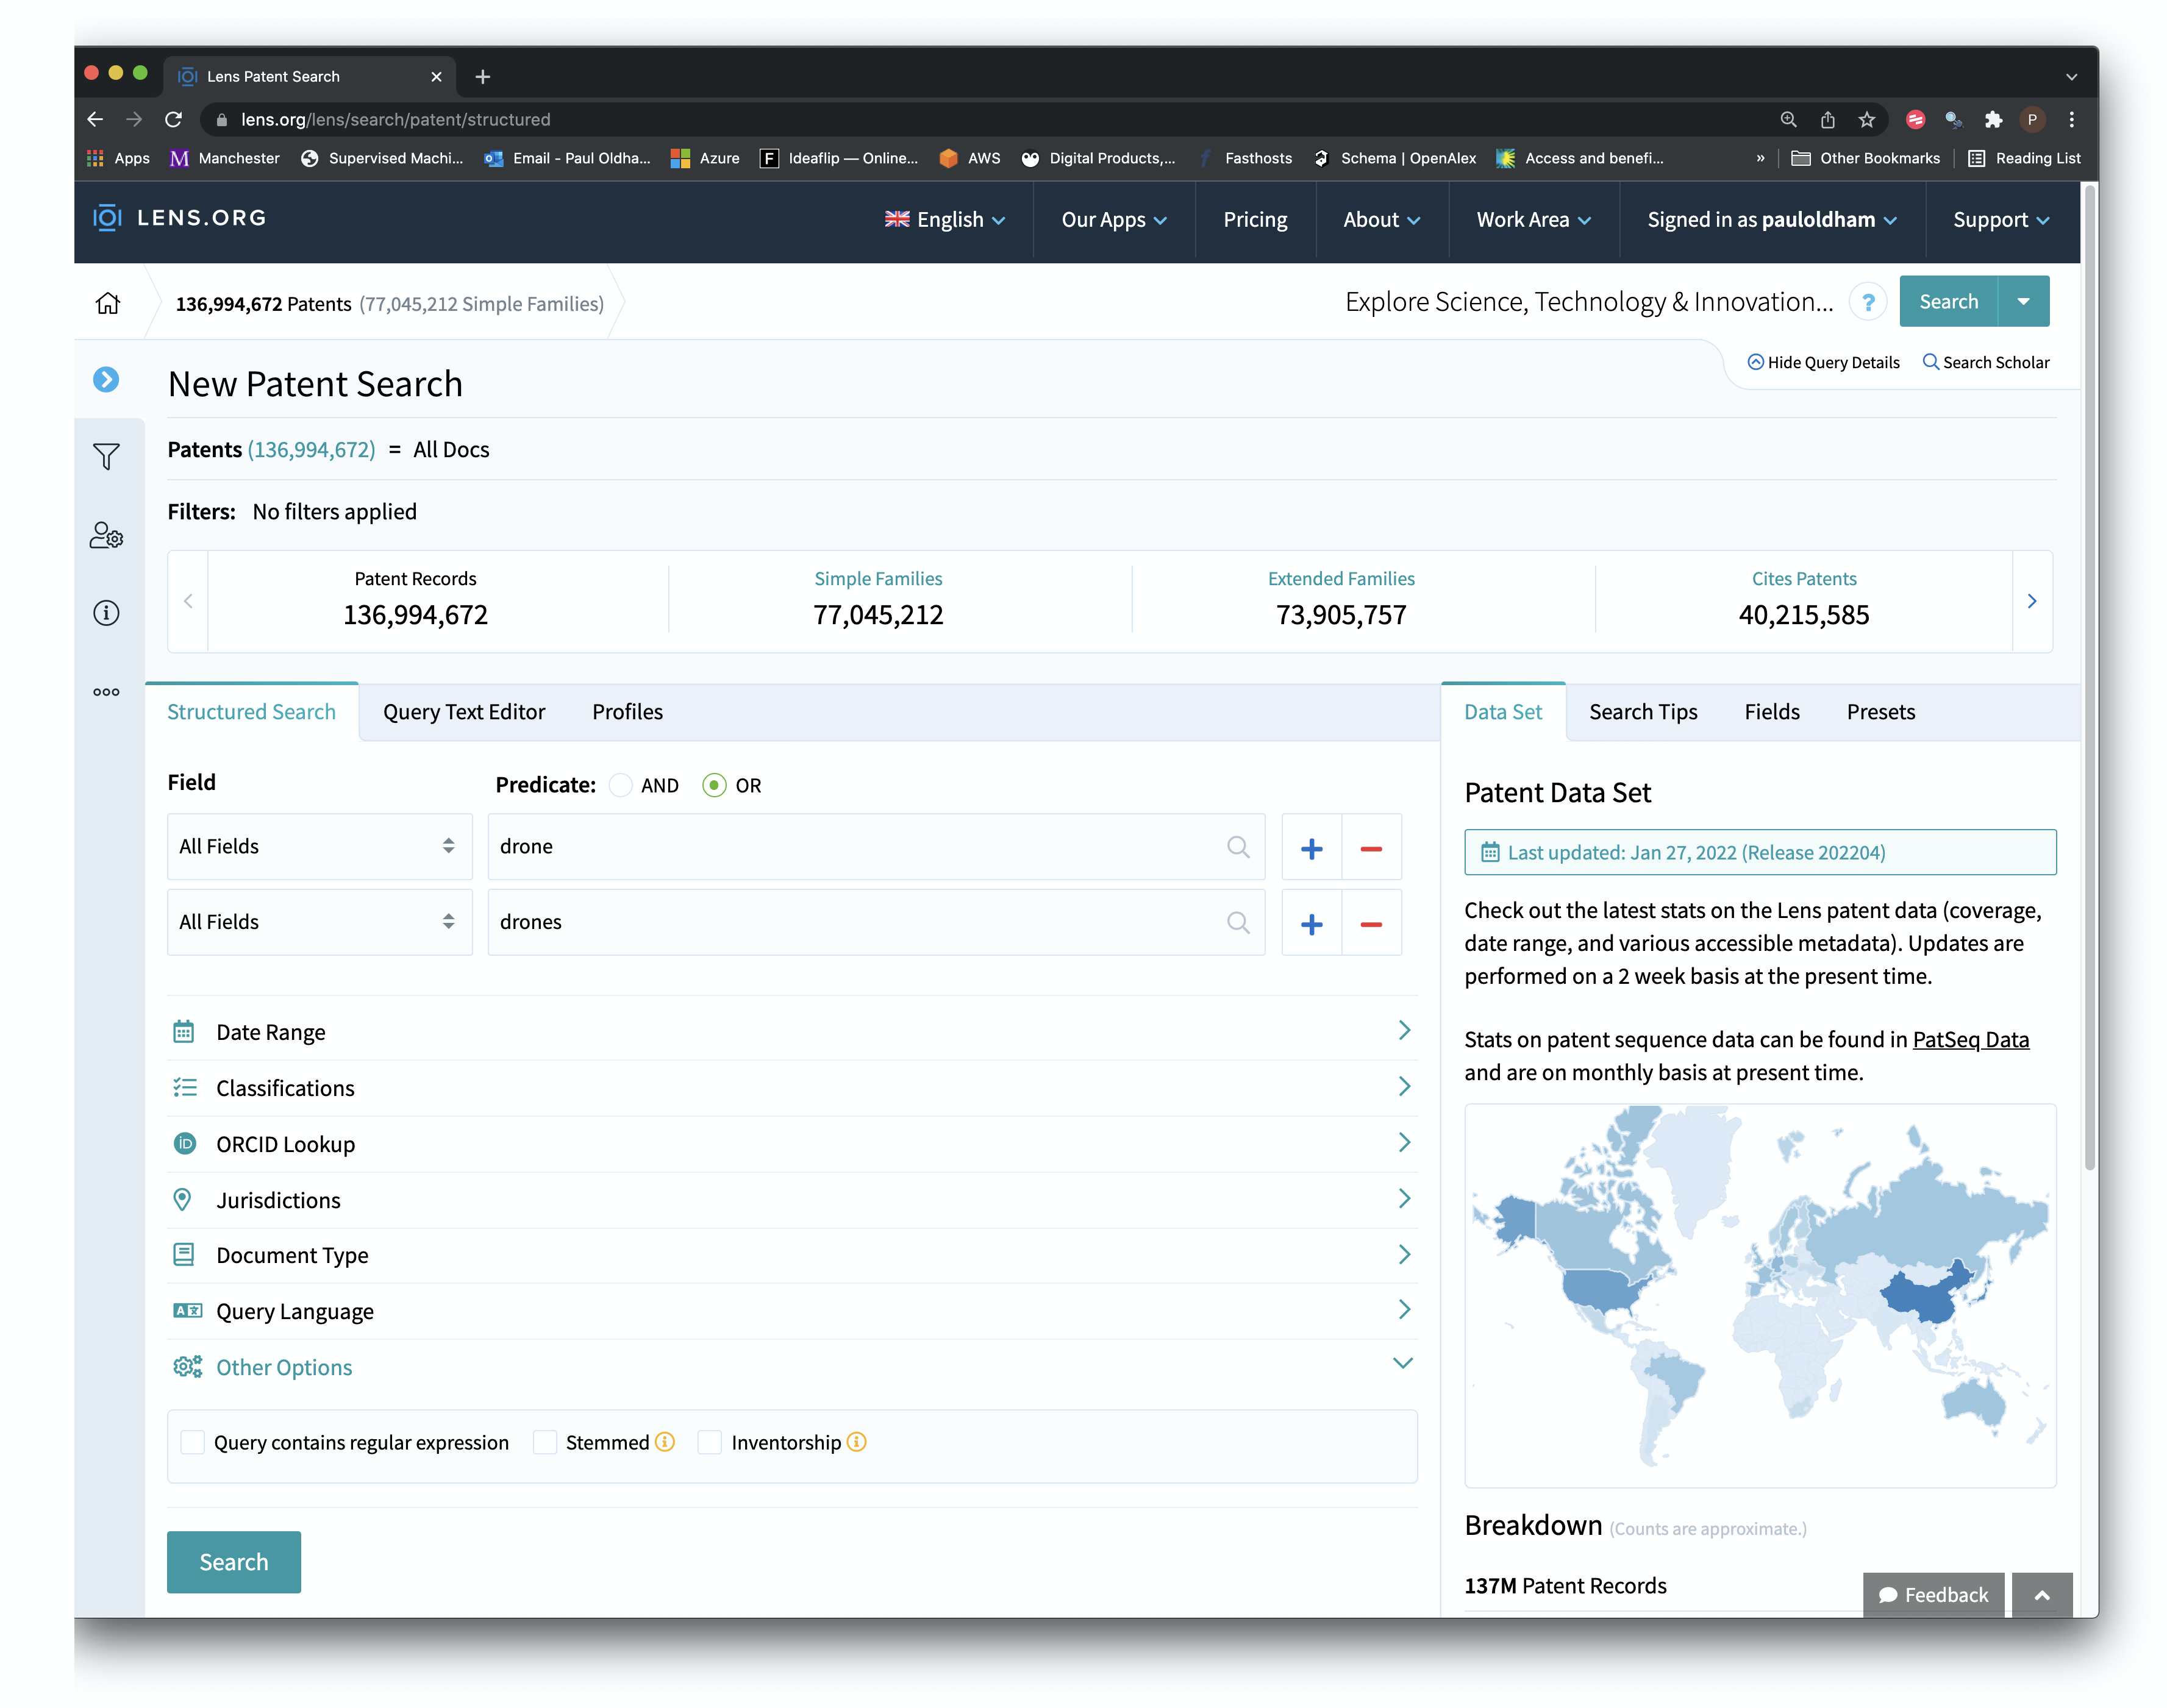The width and height of the screenshot is (2167, 1708).
Task: Open the filter funnel icon in the sidebar
Action: click(106, 457)
